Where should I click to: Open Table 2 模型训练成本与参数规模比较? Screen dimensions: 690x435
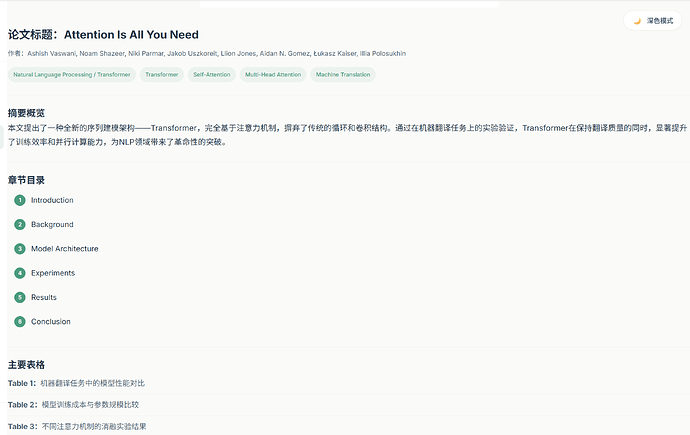click(73, 405)
